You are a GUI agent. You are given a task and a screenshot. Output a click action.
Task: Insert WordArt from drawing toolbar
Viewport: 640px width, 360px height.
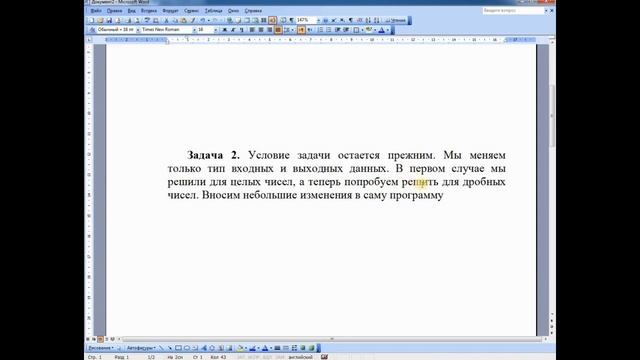pyautogui.click(x=204, y=348)
